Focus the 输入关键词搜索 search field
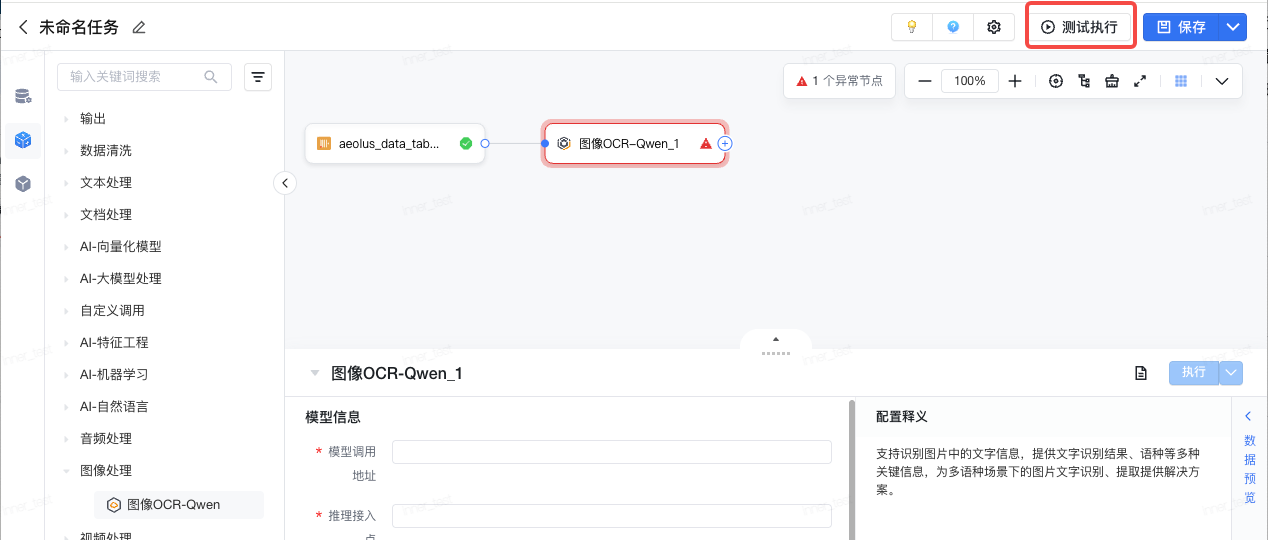Screen dimensions: 1268x540 pos(144,77)
